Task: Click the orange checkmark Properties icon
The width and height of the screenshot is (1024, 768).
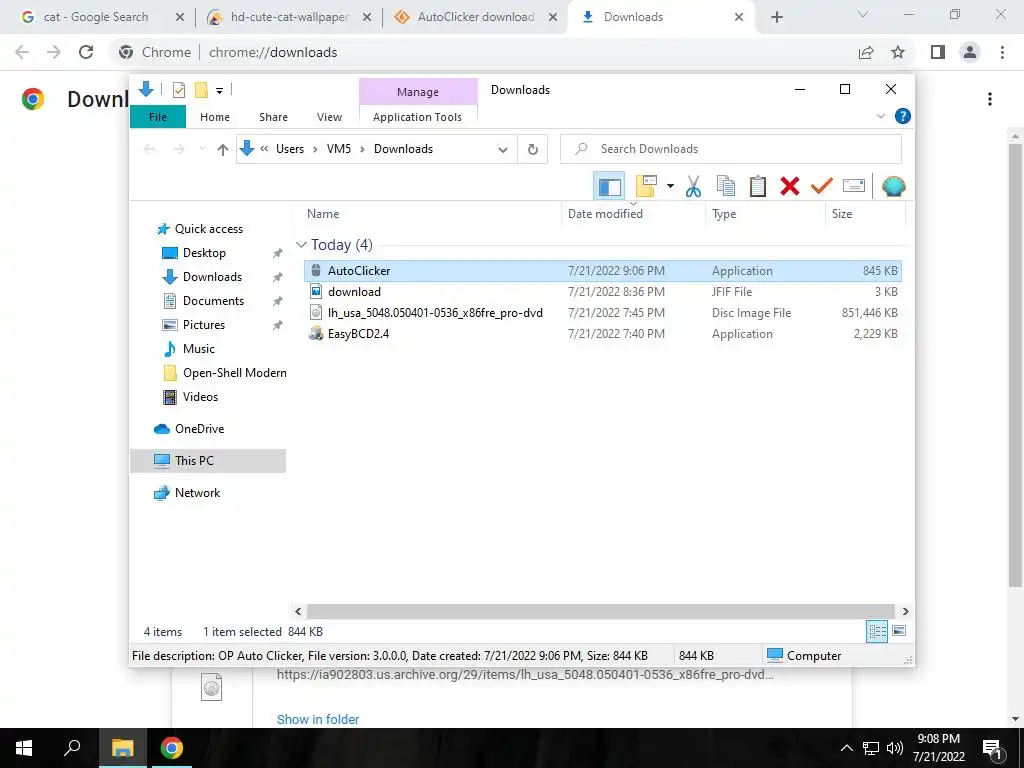Action: pyautogui.click(x=822, y=187)
